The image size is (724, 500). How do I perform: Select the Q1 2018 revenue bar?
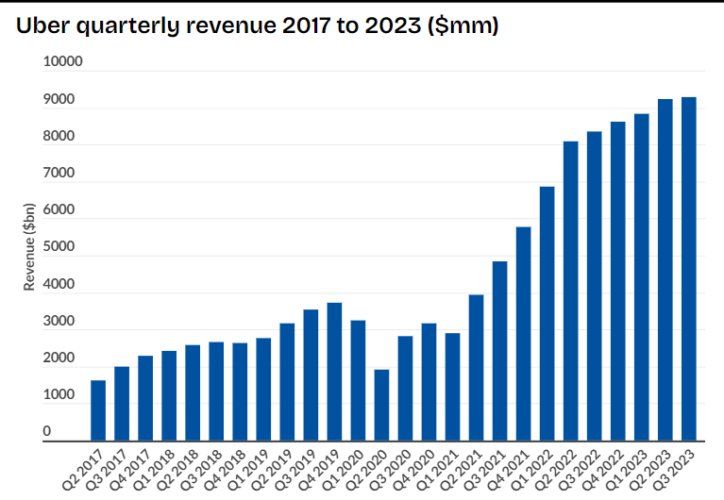click(169, 396)
